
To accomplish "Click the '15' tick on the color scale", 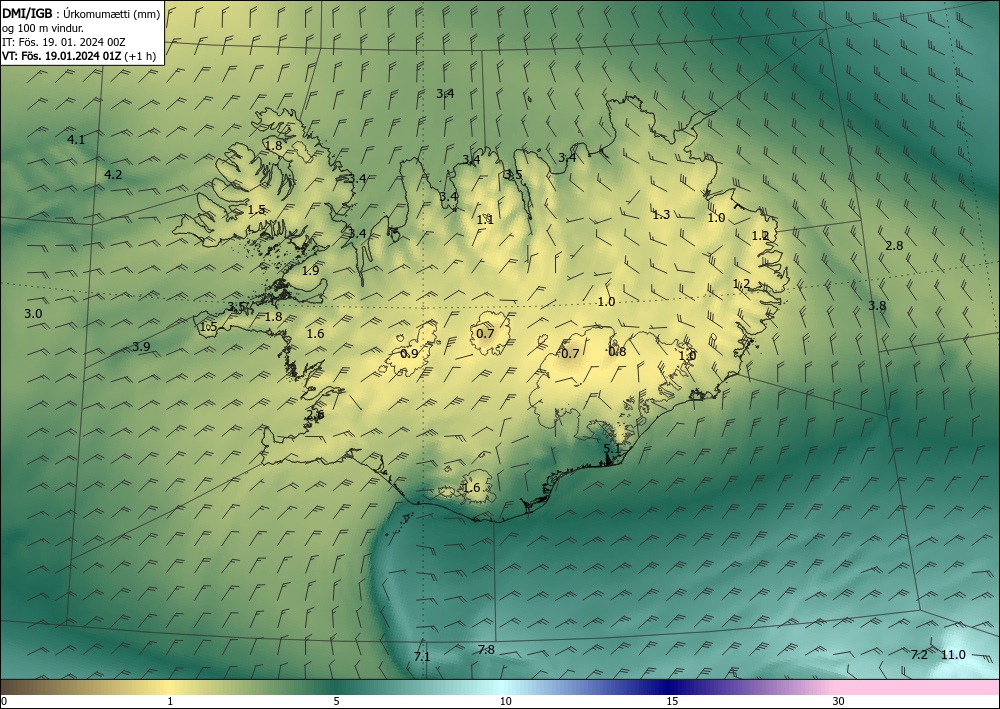I will 672,702.
